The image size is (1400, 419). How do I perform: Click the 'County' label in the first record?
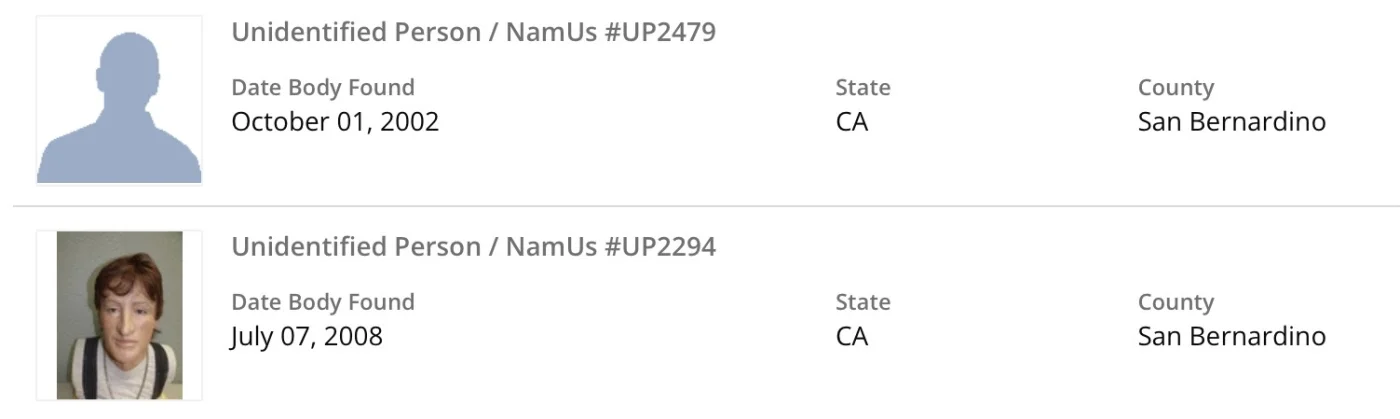click(x=1175, y=88)
